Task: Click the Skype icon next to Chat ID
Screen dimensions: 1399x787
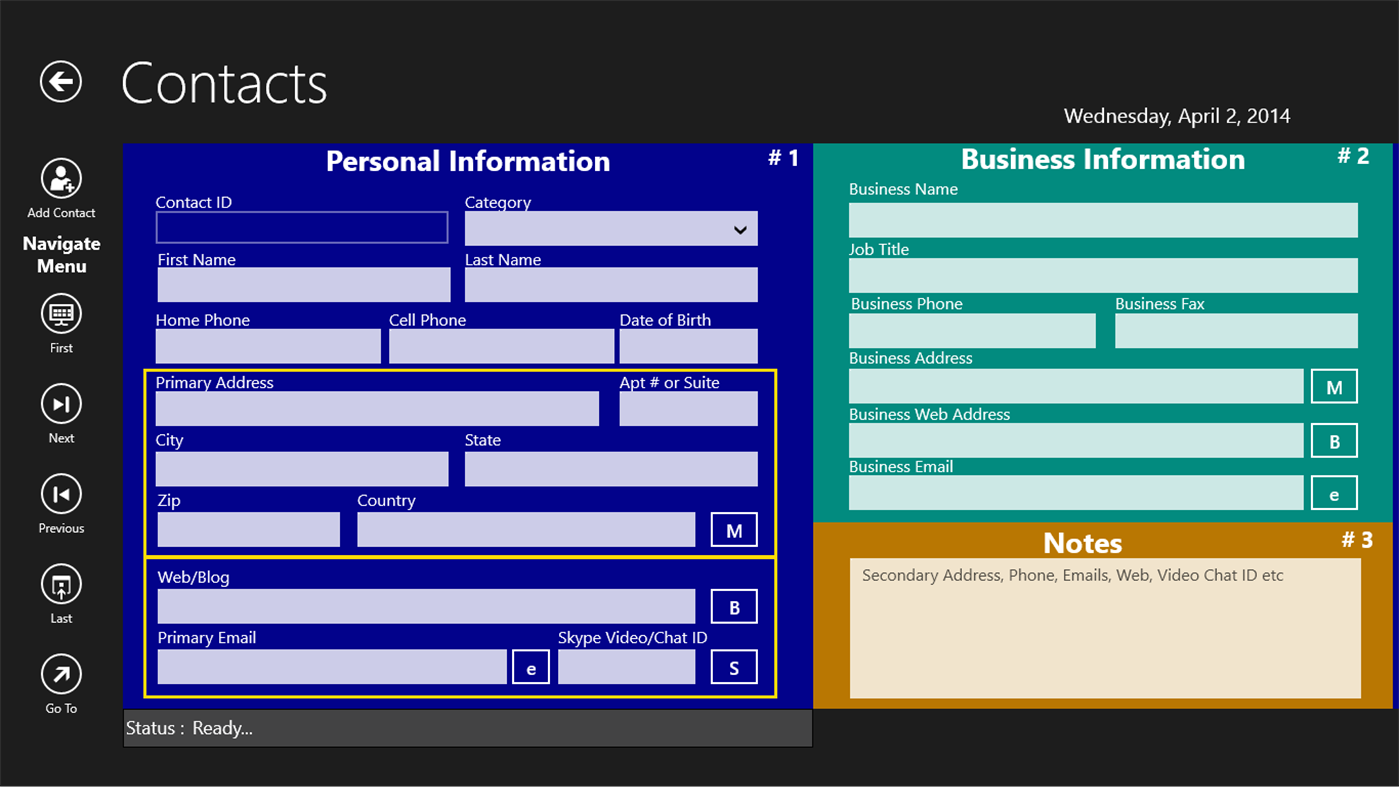Action: (734, 666)
